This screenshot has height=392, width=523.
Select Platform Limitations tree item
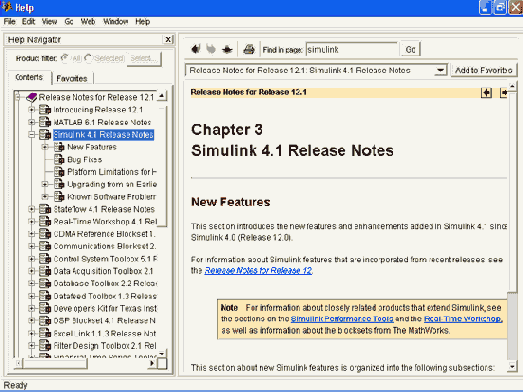click(x=112, y=172)
